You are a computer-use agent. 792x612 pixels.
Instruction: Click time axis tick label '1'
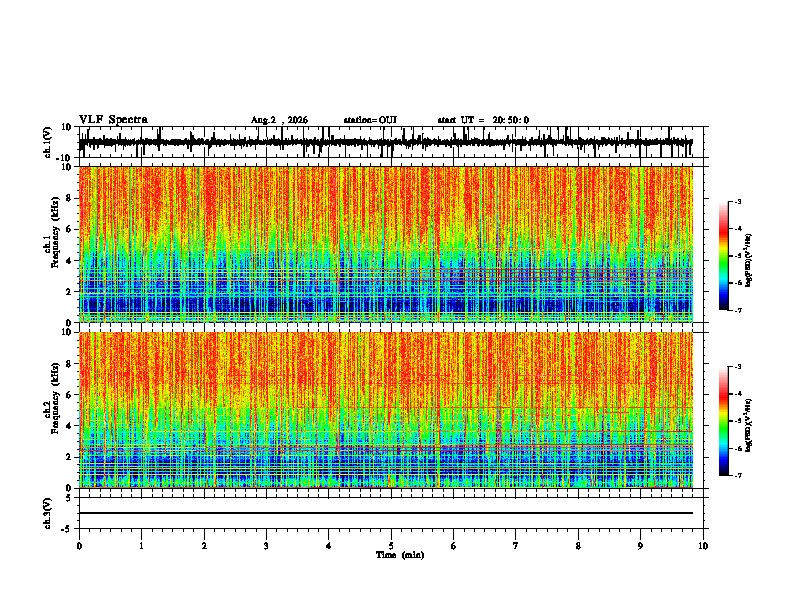click(142, 546)
